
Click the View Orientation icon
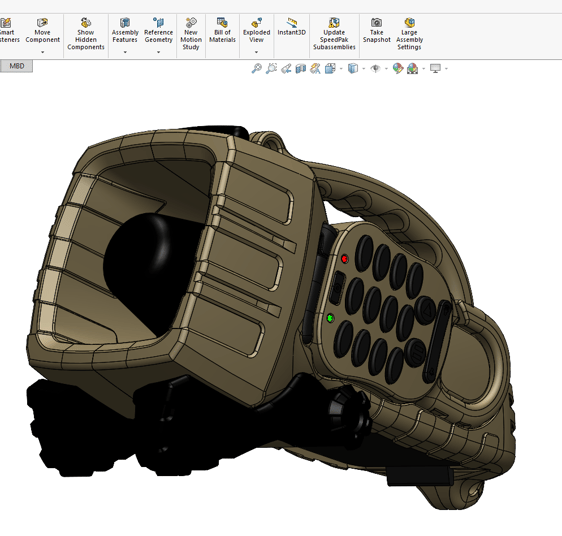330,68
